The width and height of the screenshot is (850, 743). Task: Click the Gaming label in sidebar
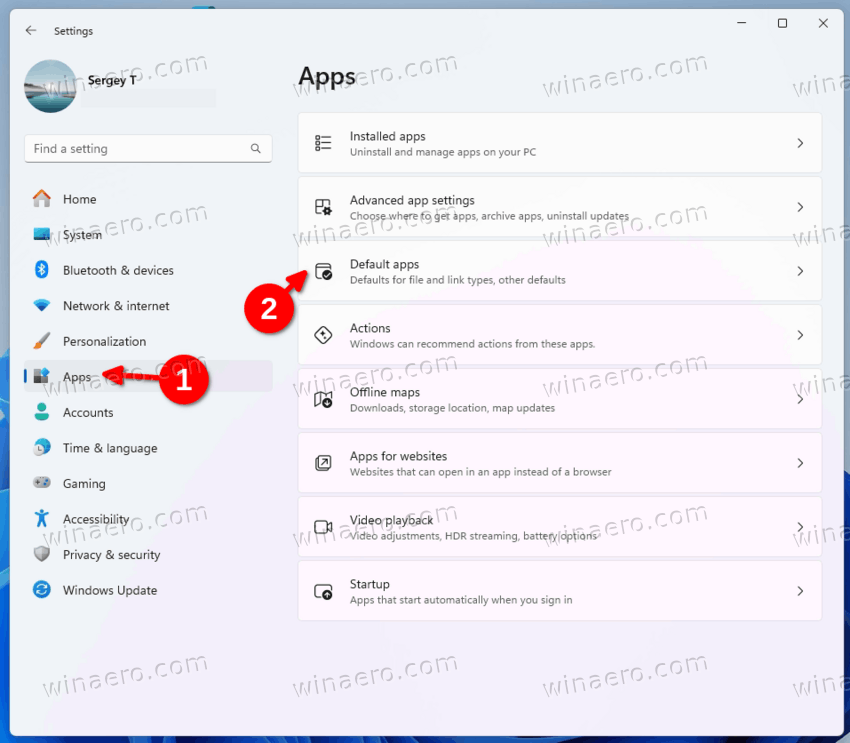pos(84,483)
